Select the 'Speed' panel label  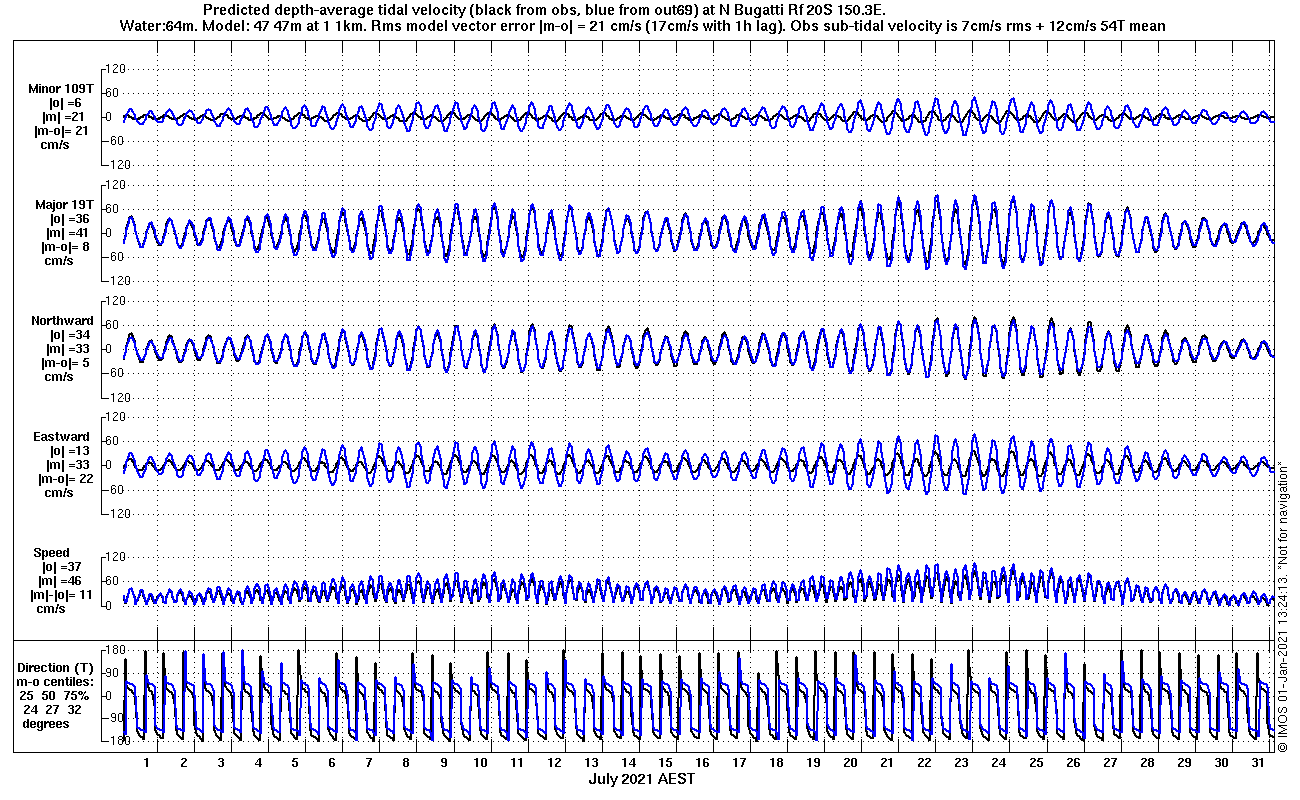click(x=52, y=553)
